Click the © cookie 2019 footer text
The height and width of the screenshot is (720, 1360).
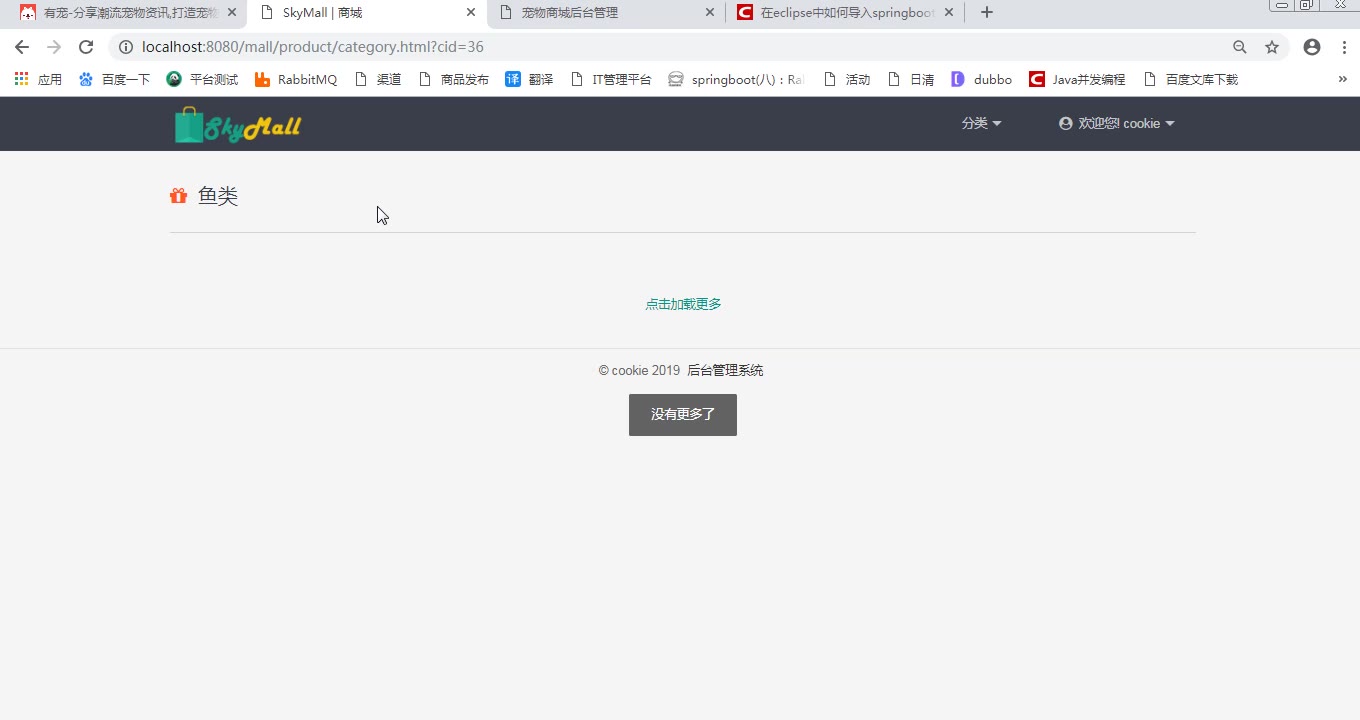tap(639, 371)
